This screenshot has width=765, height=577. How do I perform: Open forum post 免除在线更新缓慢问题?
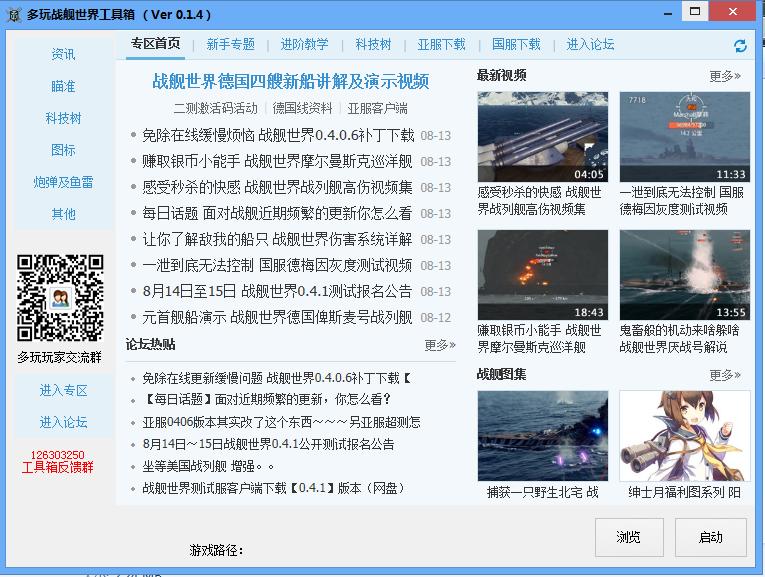[x=276, y=378]
